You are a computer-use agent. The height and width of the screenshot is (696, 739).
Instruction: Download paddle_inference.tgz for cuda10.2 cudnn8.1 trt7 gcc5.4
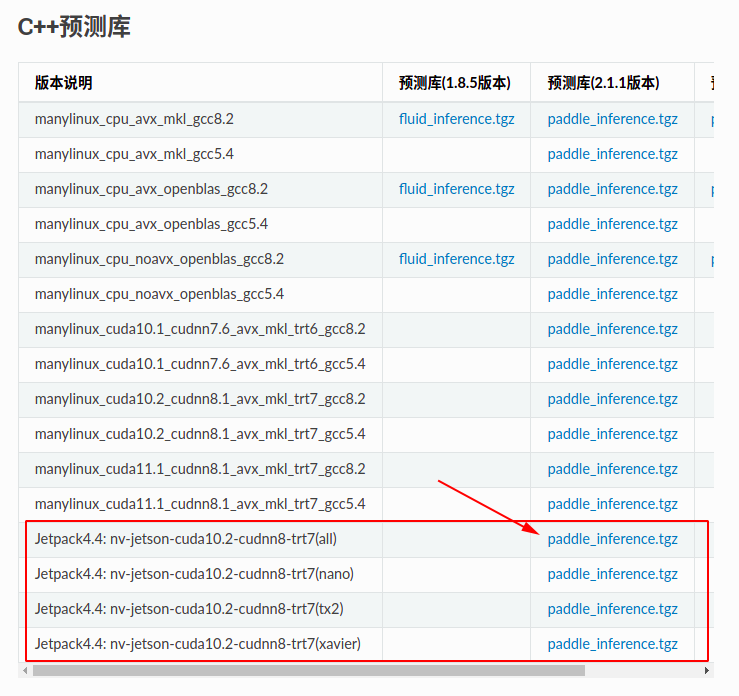pyautogui.click(x=612, y=434)
